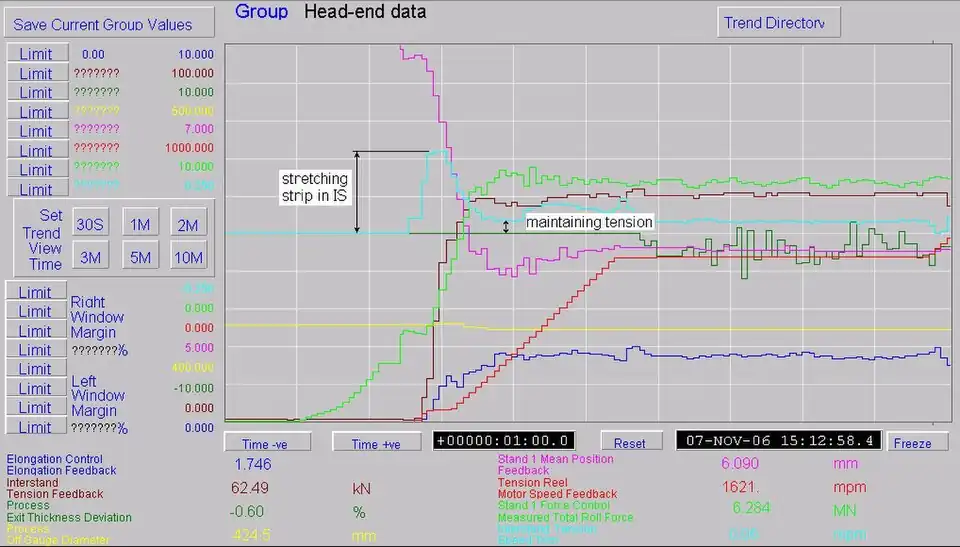
Task: Click Limit beside the yellow 400.000 value
Action: click(x=36, y=369)
